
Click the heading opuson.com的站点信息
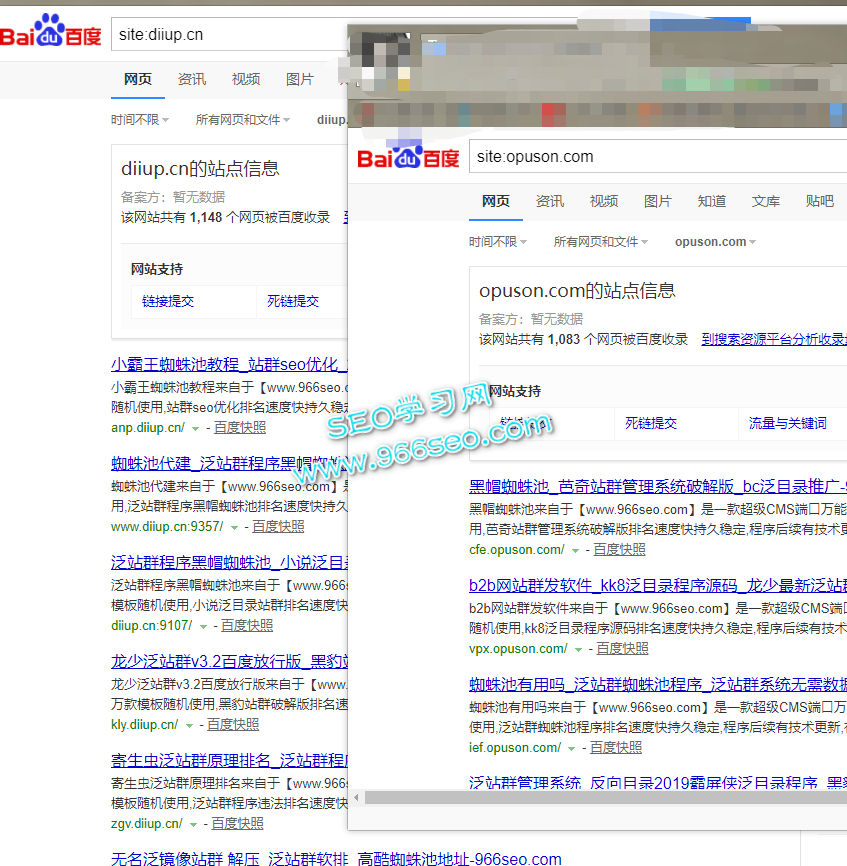click(x=578, y=291)
